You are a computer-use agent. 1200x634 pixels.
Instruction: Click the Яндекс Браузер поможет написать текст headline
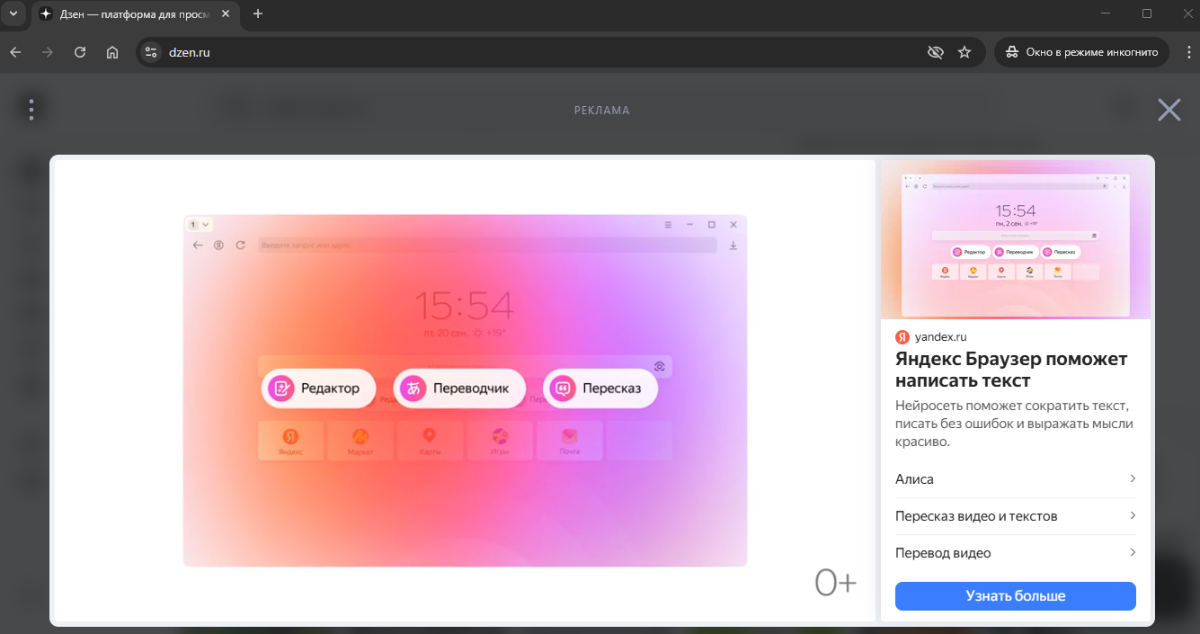pos(1011,369)
